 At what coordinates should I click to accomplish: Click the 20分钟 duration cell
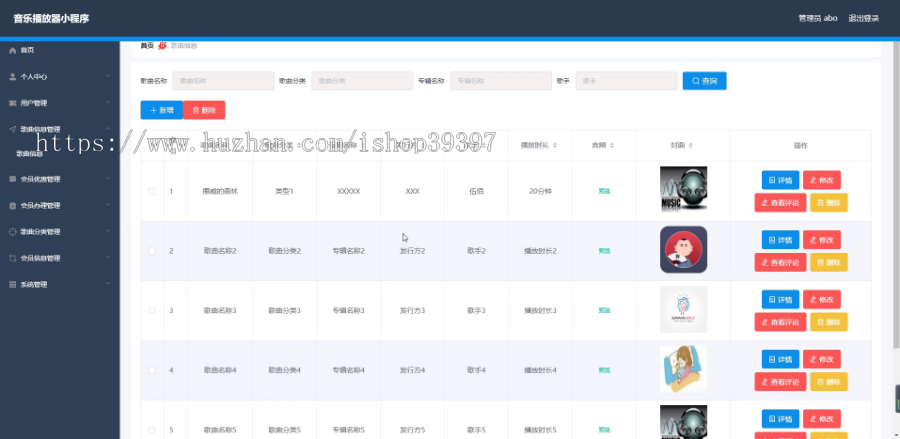[x=540, y=191]
